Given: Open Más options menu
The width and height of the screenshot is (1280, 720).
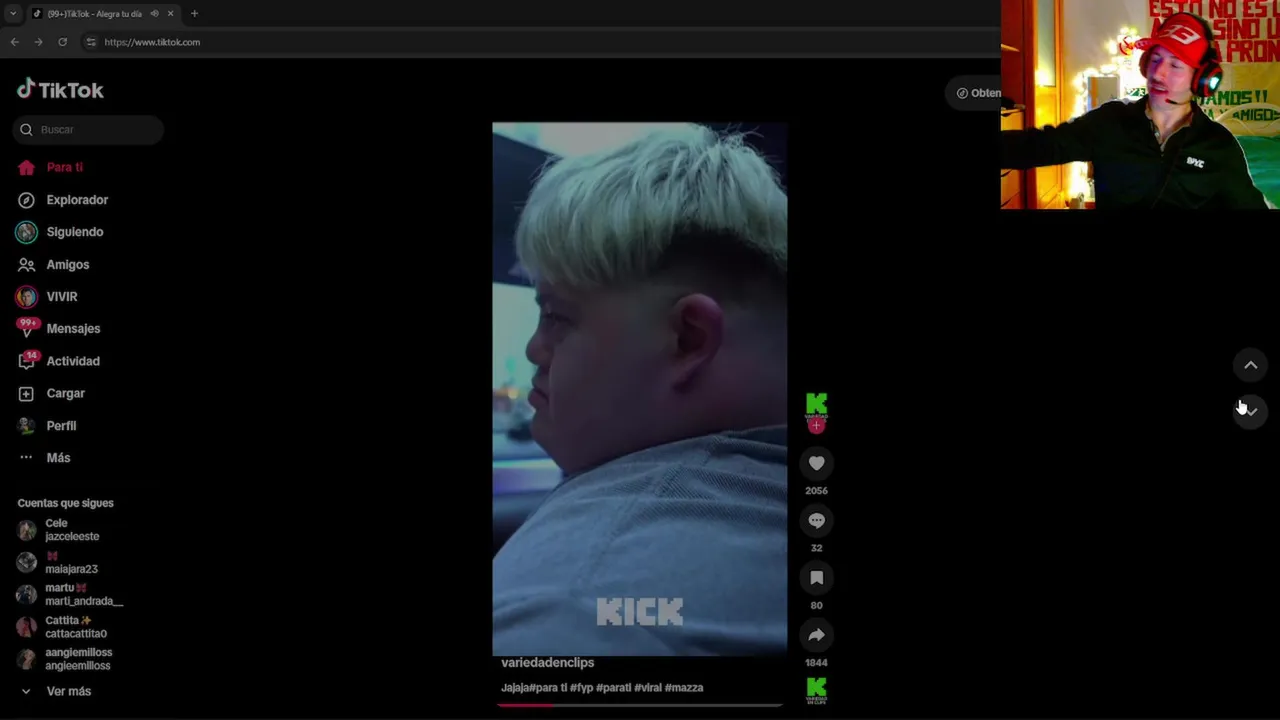Looking at the screenshot, I should click(x=58, y=458).
